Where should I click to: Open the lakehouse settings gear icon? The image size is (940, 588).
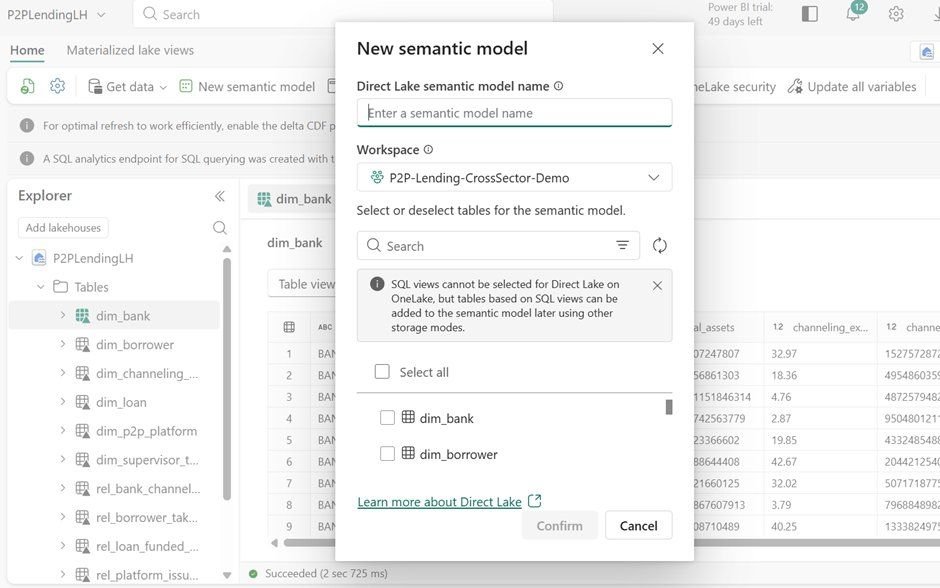57,86
